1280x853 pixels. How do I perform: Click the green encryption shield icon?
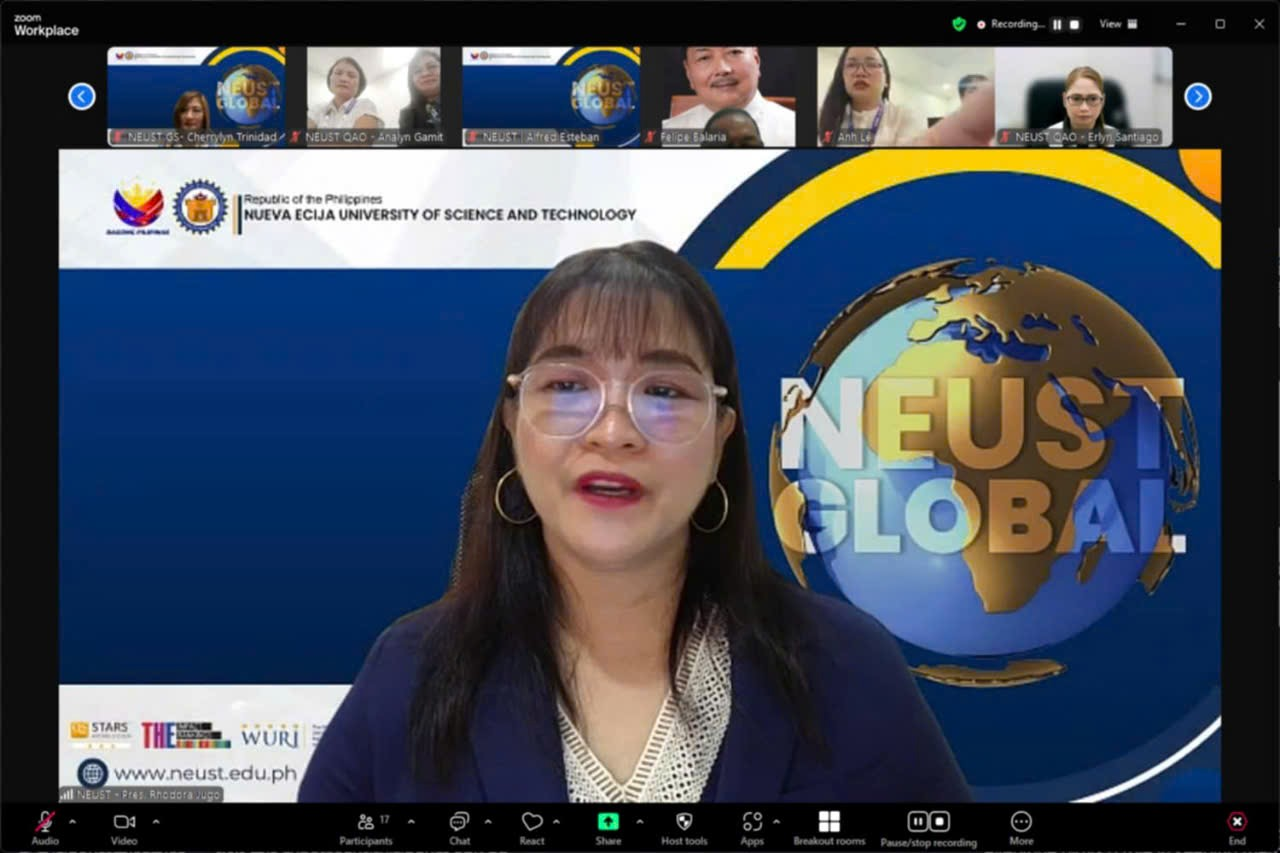[959, 24]
